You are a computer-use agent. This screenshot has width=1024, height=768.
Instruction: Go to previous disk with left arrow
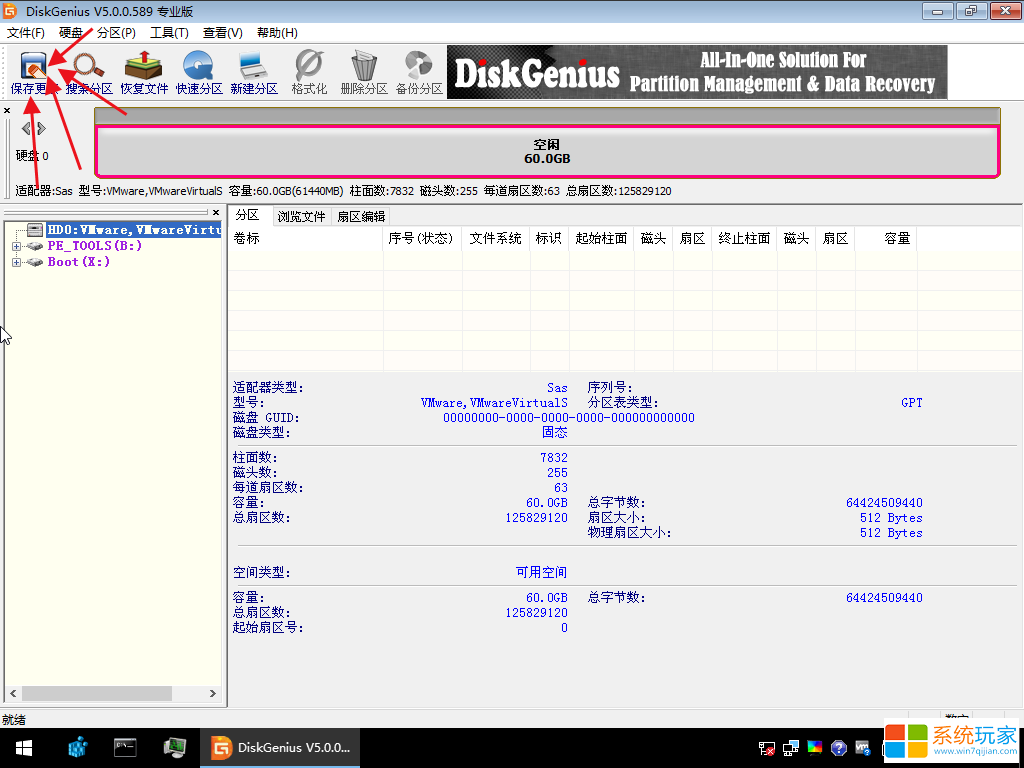point(26,128)
